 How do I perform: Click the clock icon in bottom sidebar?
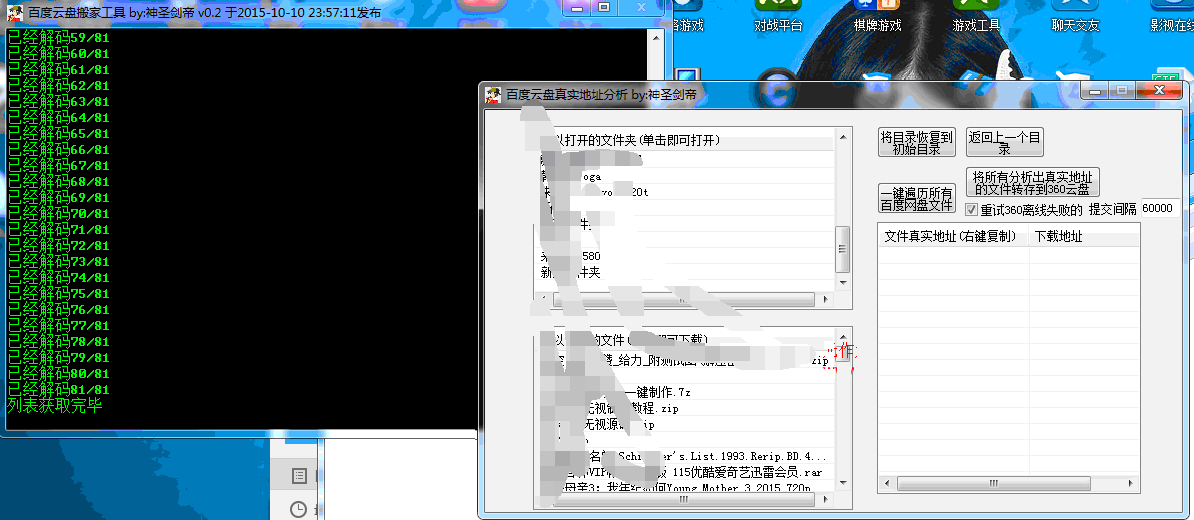pos(298,509)
